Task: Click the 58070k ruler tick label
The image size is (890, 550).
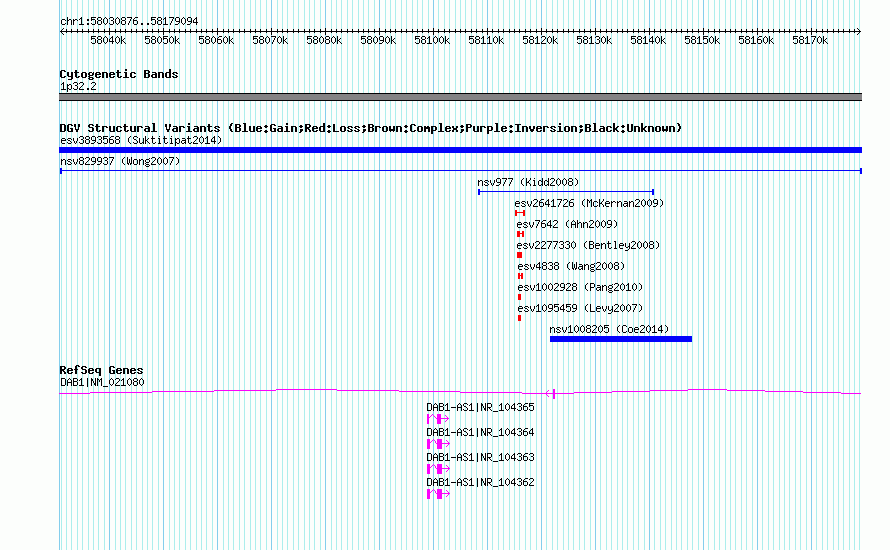Action: [270, 40]
